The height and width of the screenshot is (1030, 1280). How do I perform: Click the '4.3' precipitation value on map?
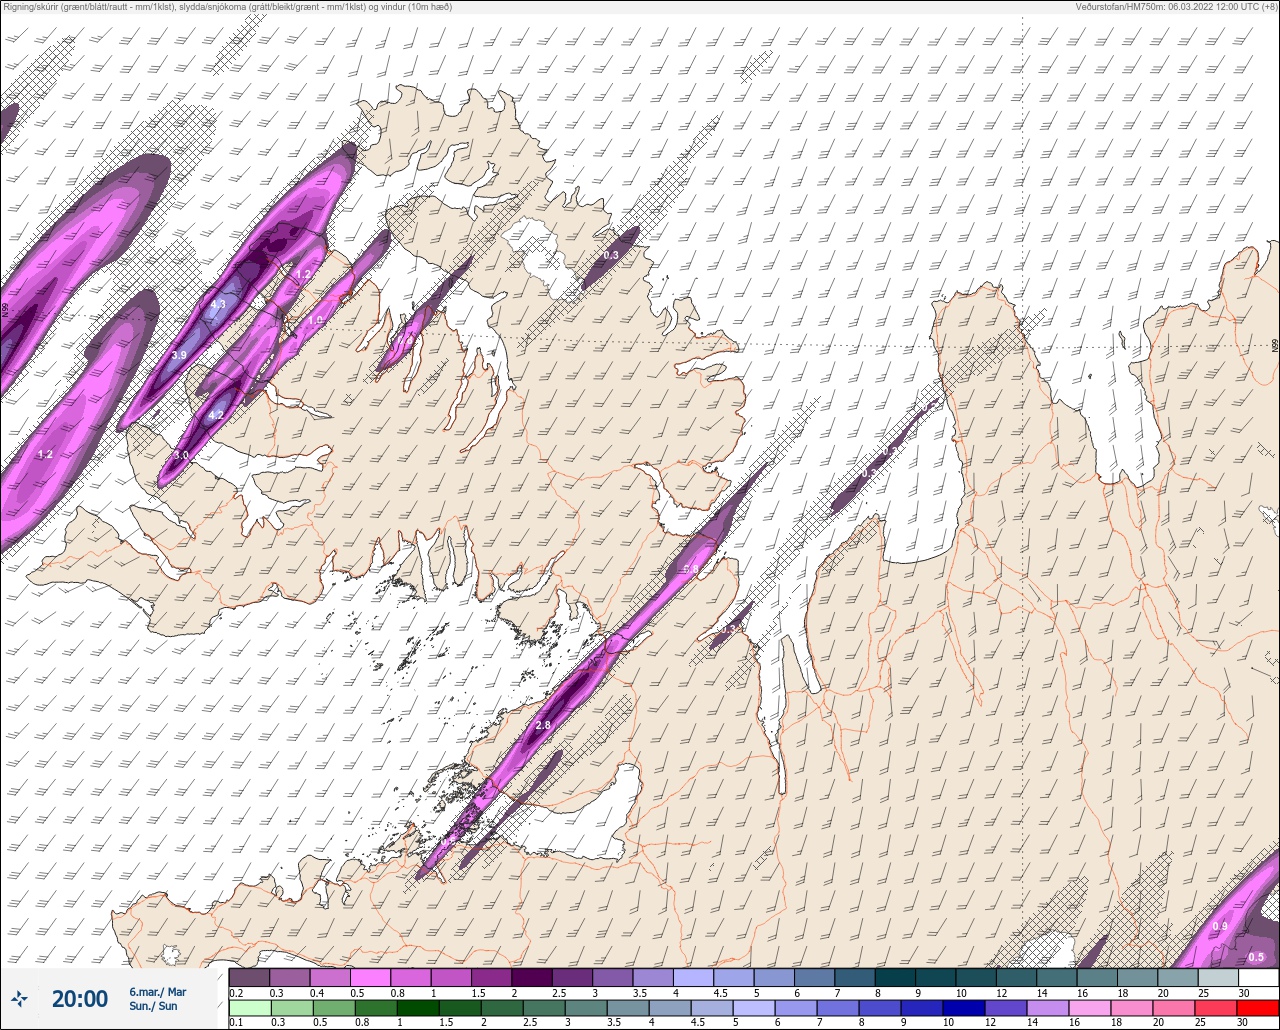[218, 303]
